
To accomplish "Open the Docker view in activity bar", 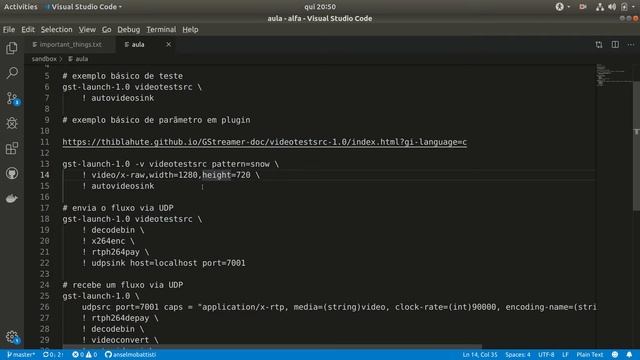I will tap(12, 198).
